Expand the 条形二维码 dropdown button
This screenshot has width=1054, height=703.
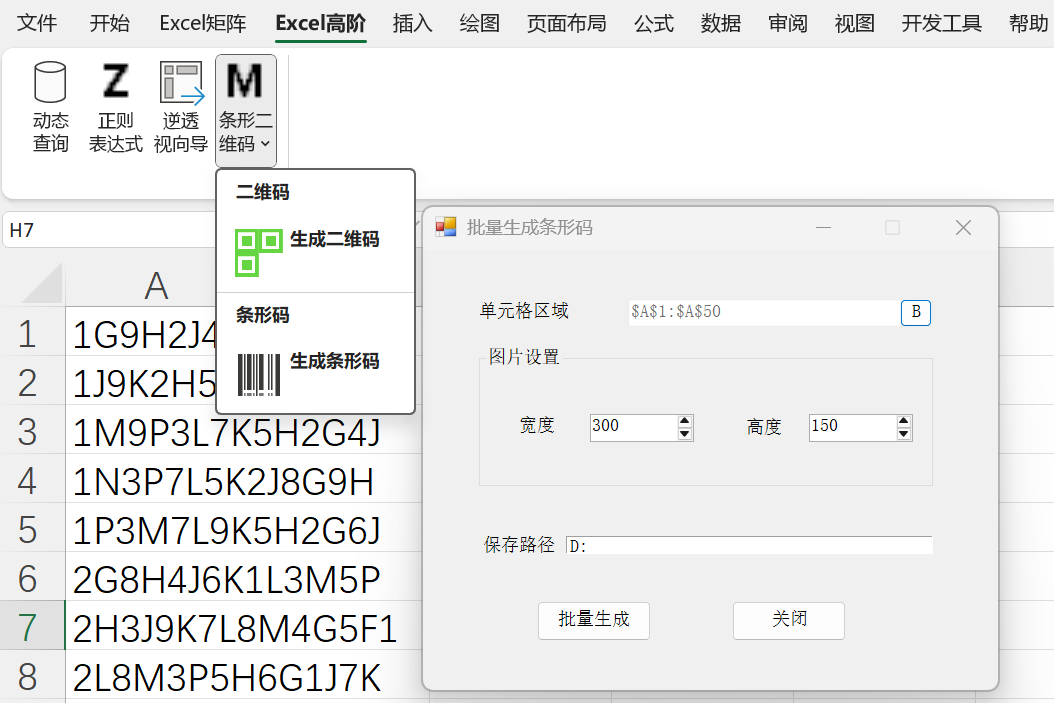(x=245, y=110)
